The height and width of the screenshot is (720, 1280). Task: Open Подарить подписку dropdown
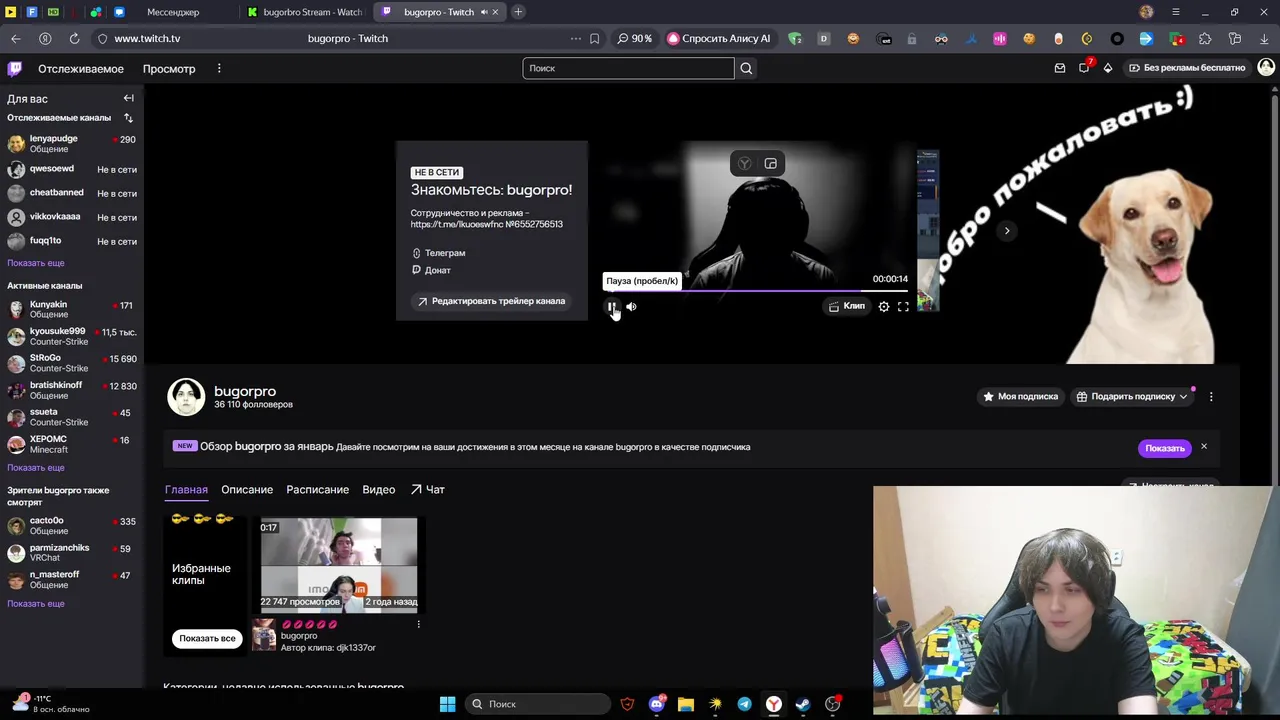1132,397
